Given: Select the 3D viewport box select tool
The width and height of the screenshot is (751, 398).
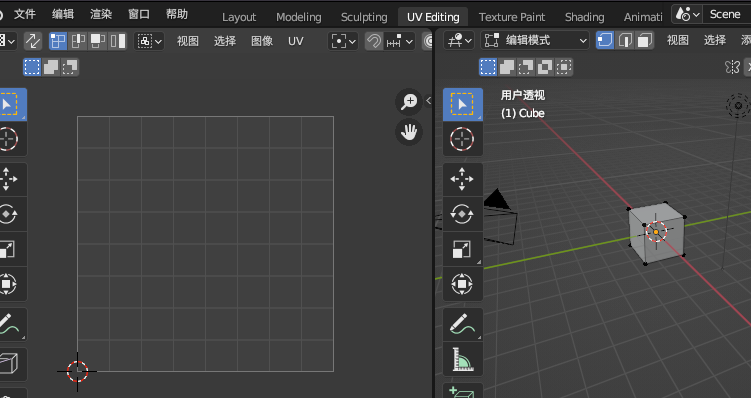Looking at the screenshot, I should [x=463, y=104].
